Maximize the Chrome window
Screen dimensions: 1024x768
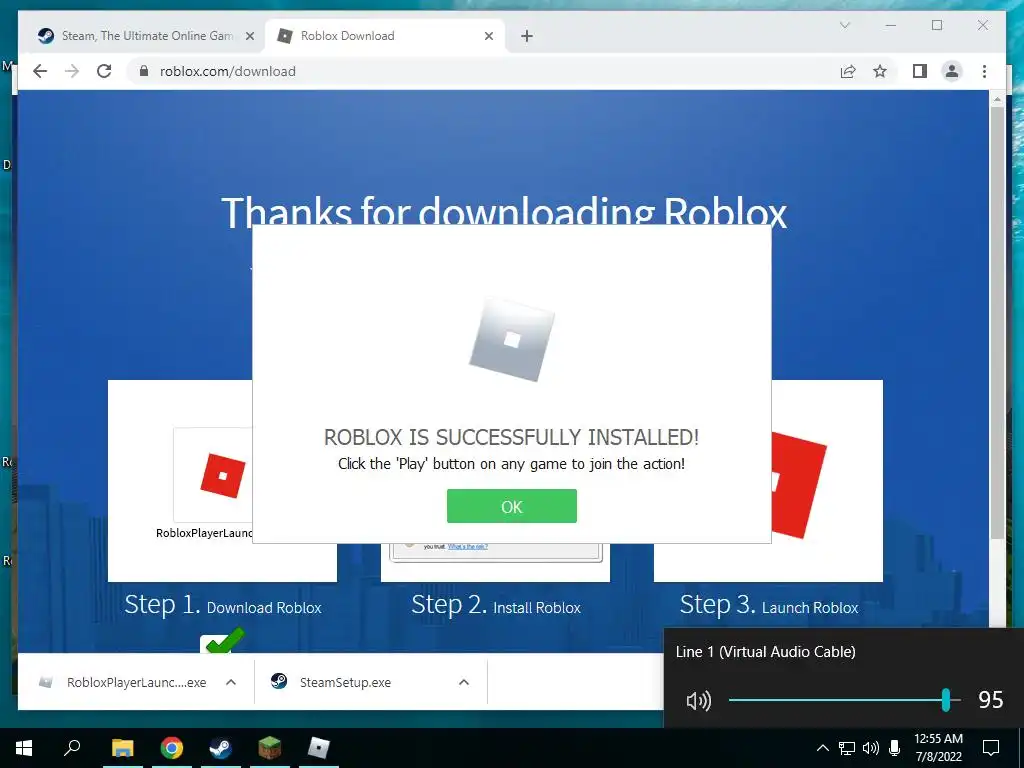point(937,25)
